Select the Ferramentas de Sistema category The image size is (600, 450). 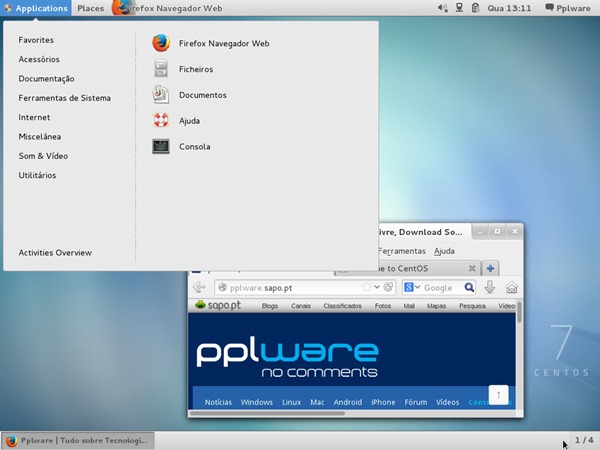[x=65, y=98]
